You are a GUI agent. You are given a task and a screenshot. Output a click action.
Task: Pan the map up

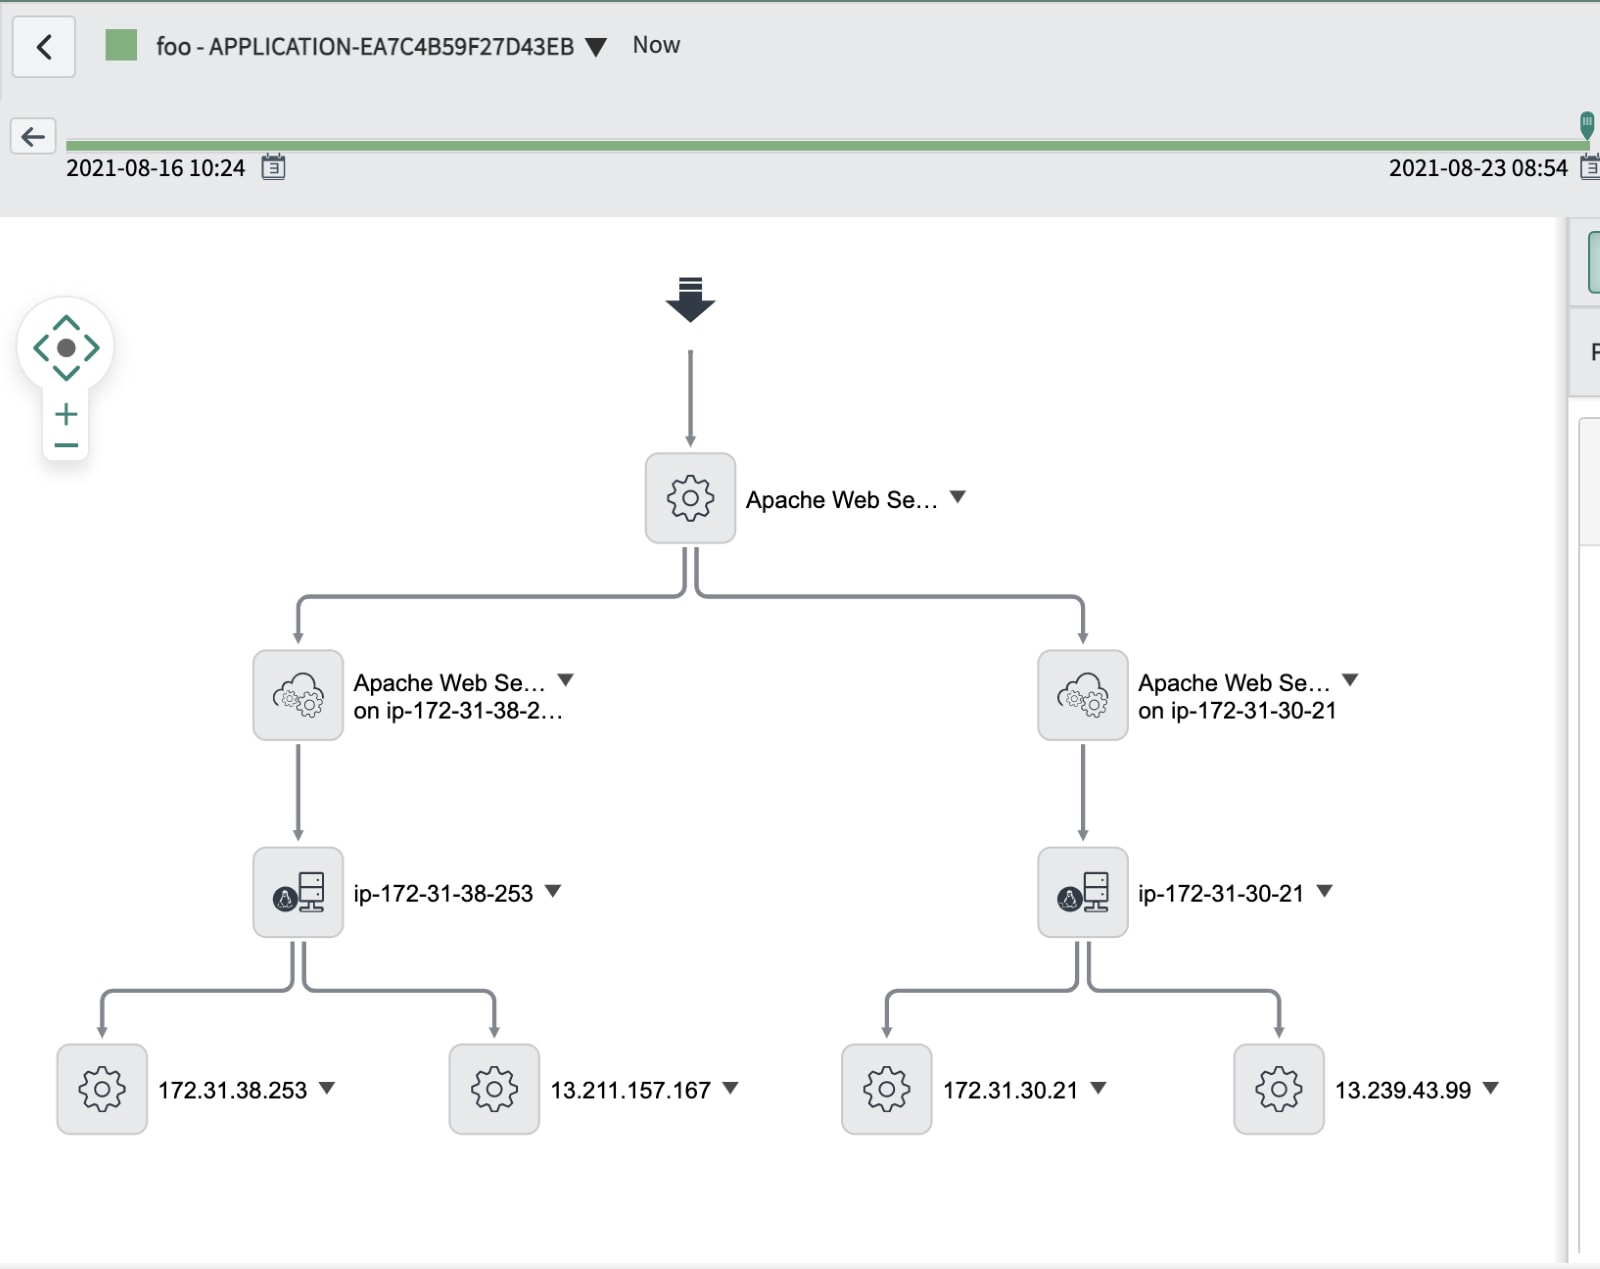[66, 323]
